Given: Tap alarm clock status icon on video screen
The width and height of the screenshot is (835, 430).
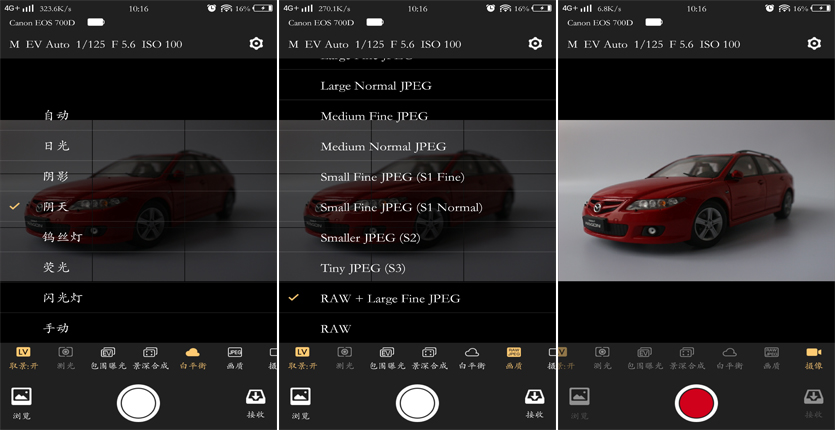Looking at the screenshot, I should point(769,8).
